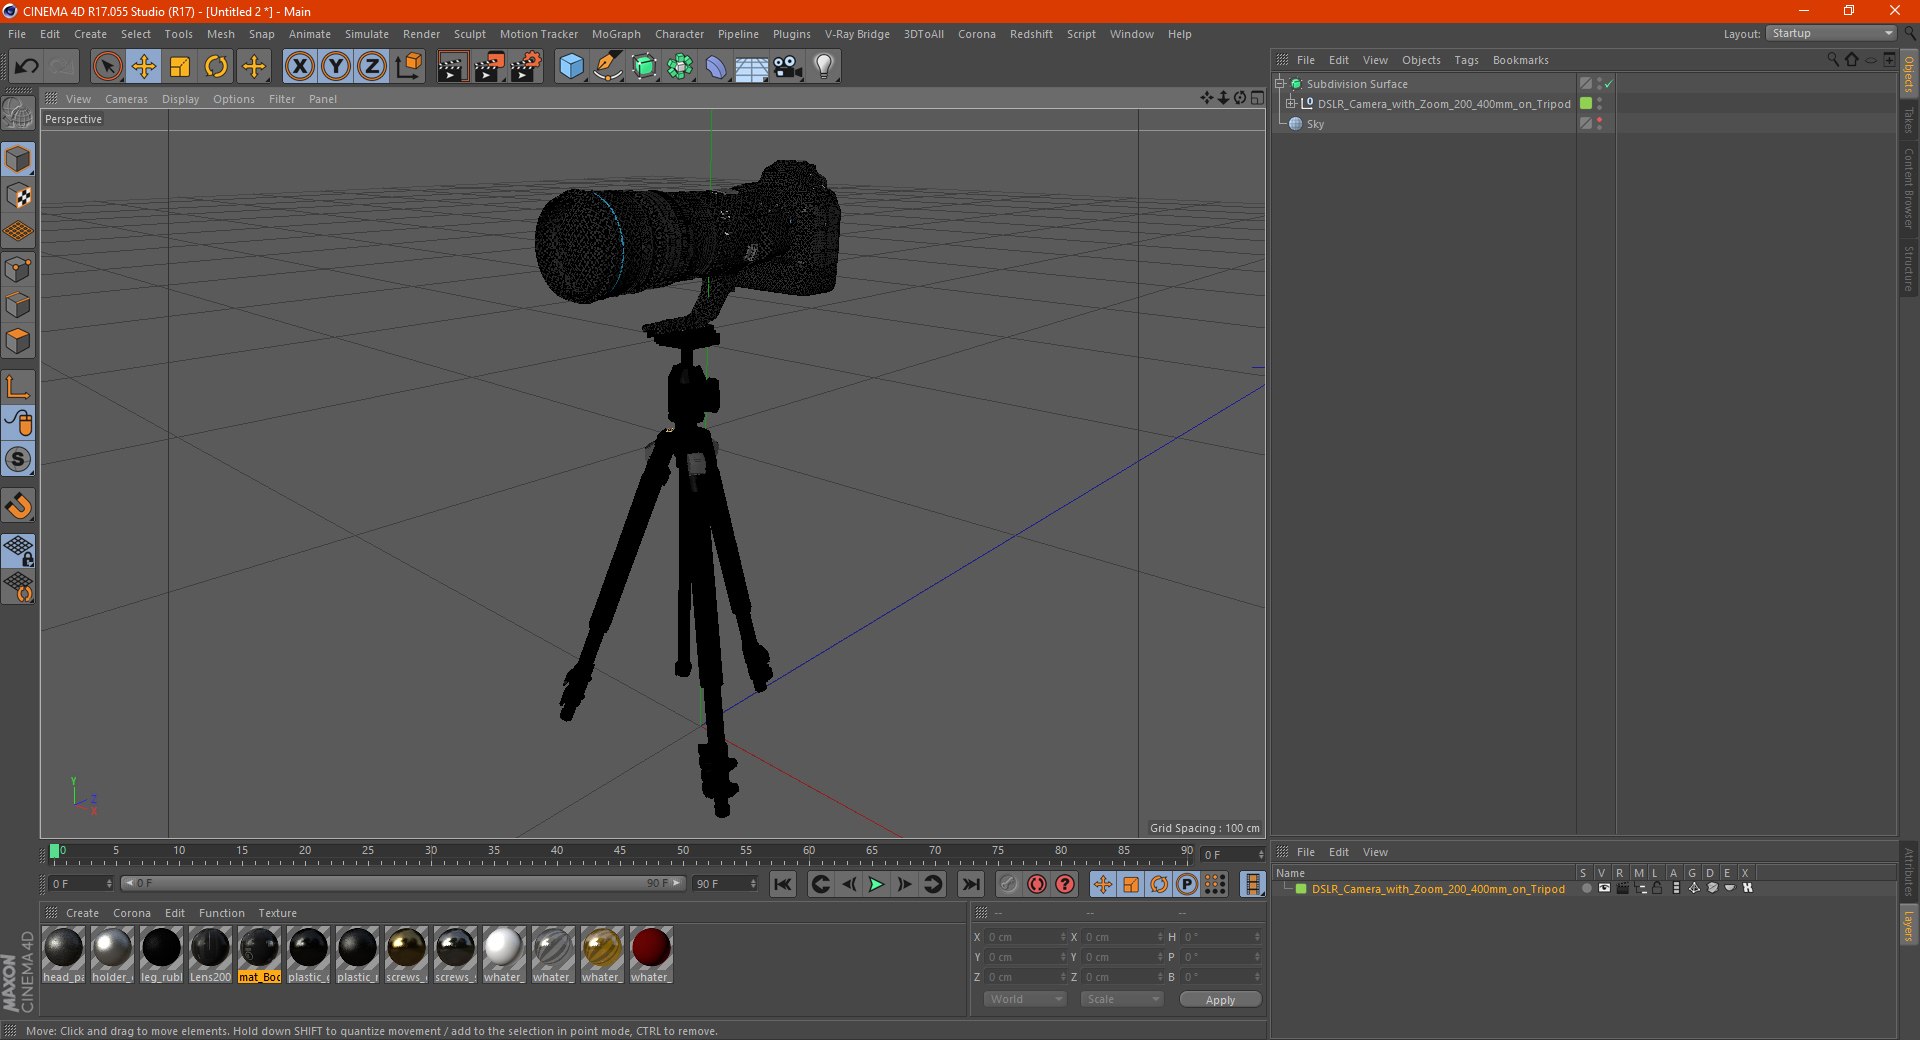
Task: Toggle the coordinate system icon
Action: (x=409, y=67)
